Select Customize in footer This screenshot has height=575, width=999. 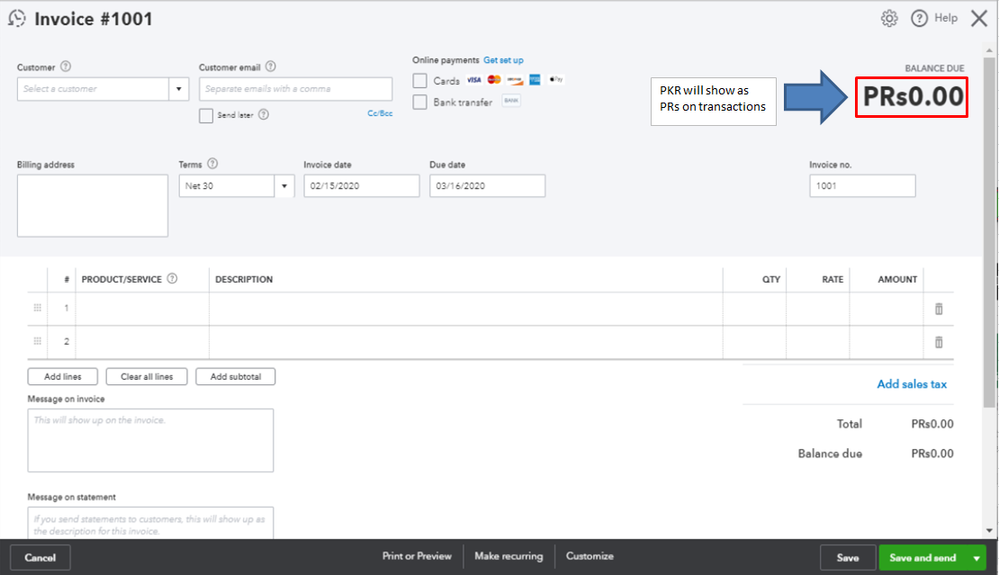point(589,556)
